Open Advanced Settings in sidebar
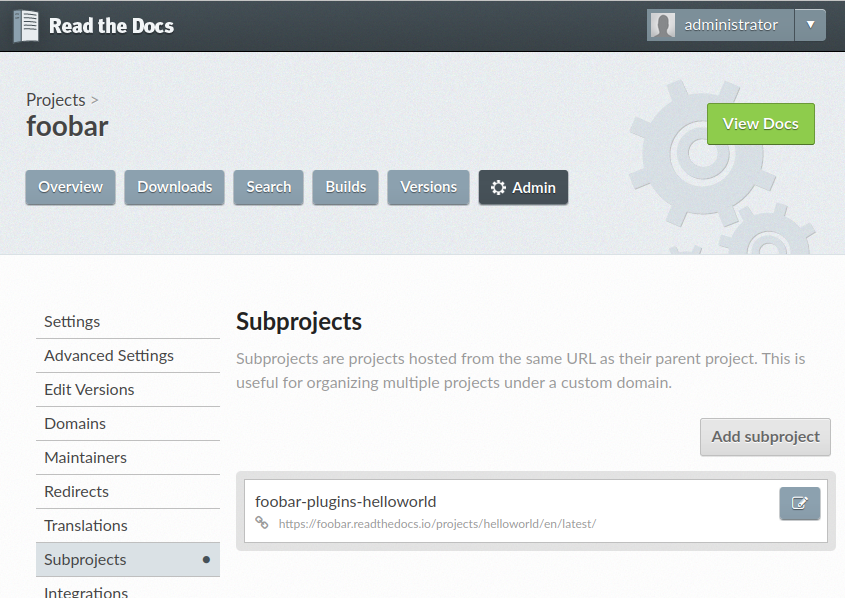The image size is (845, 598). pos(128,356)
